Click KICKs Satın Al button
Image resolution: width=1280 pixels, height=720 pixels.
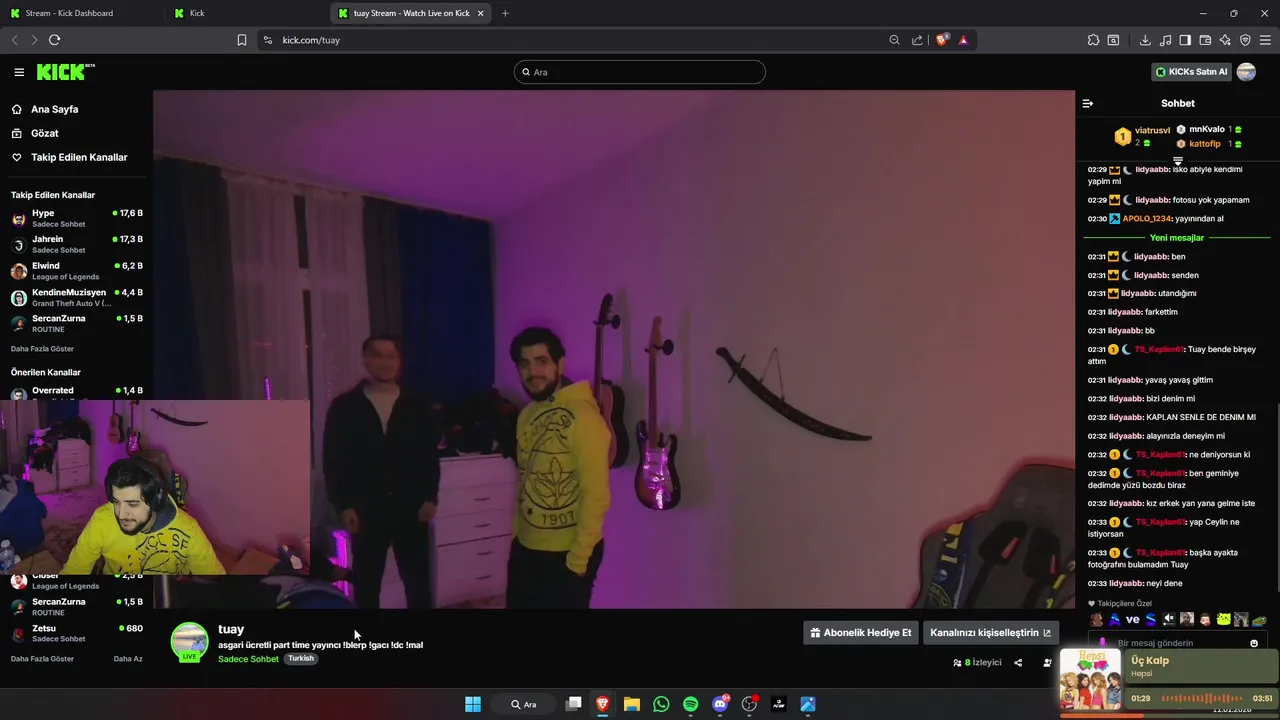[1191, 72]
